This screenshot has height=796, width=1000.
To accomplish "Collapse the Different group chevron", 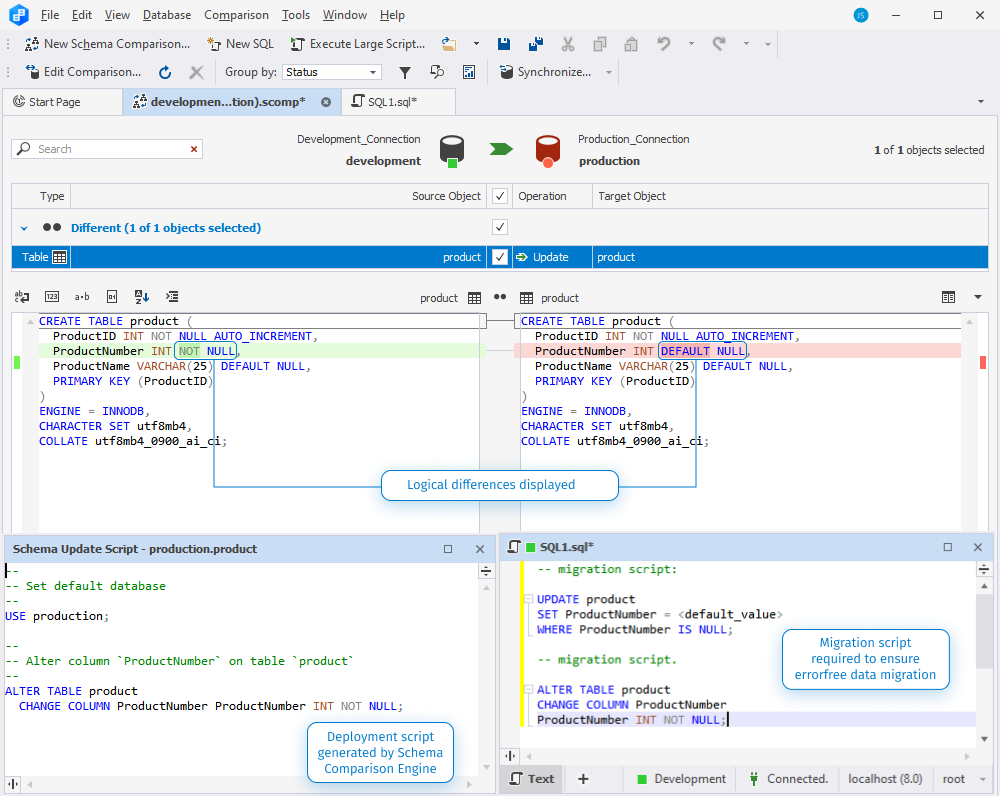I will 24,228.
